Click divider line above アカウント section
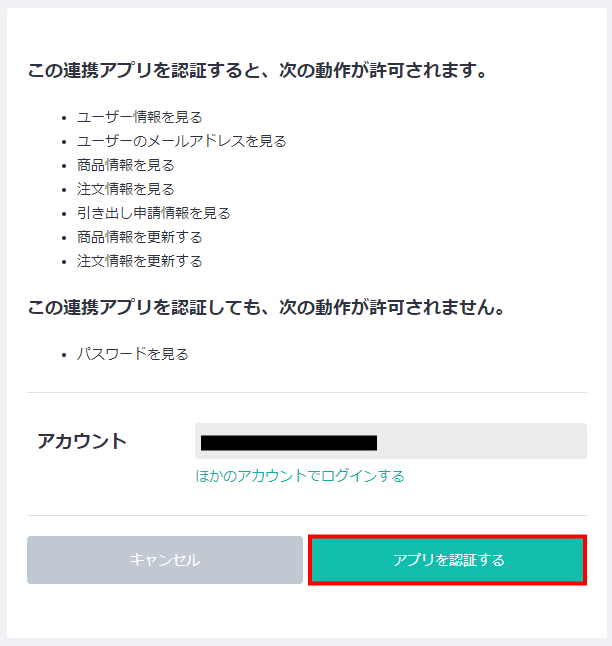This screenshot has height=646, width=612. [x=307, y=393]
